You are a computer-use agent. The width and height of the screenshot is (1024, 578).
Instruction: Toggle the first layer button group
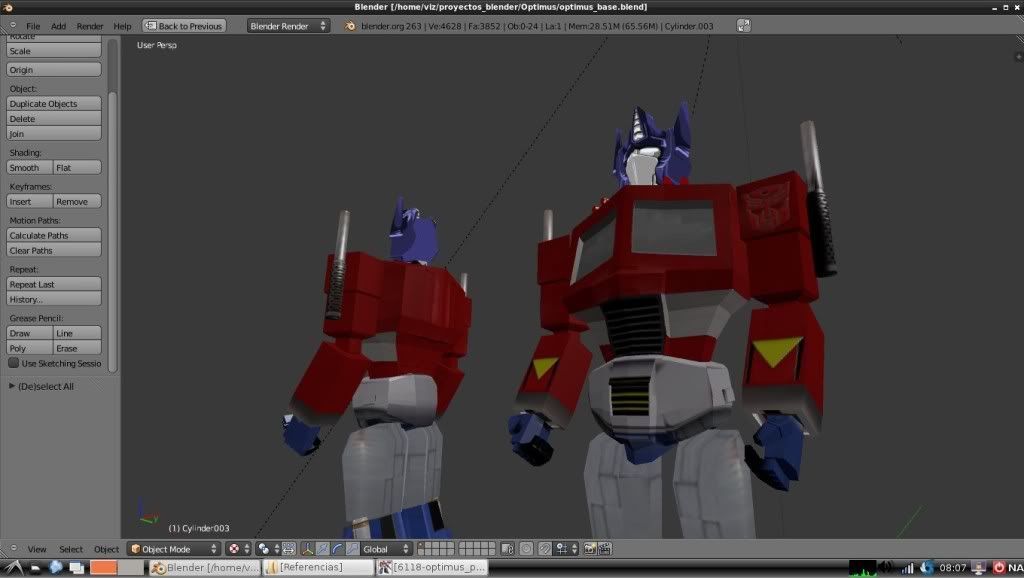click(x=436, y=549)
